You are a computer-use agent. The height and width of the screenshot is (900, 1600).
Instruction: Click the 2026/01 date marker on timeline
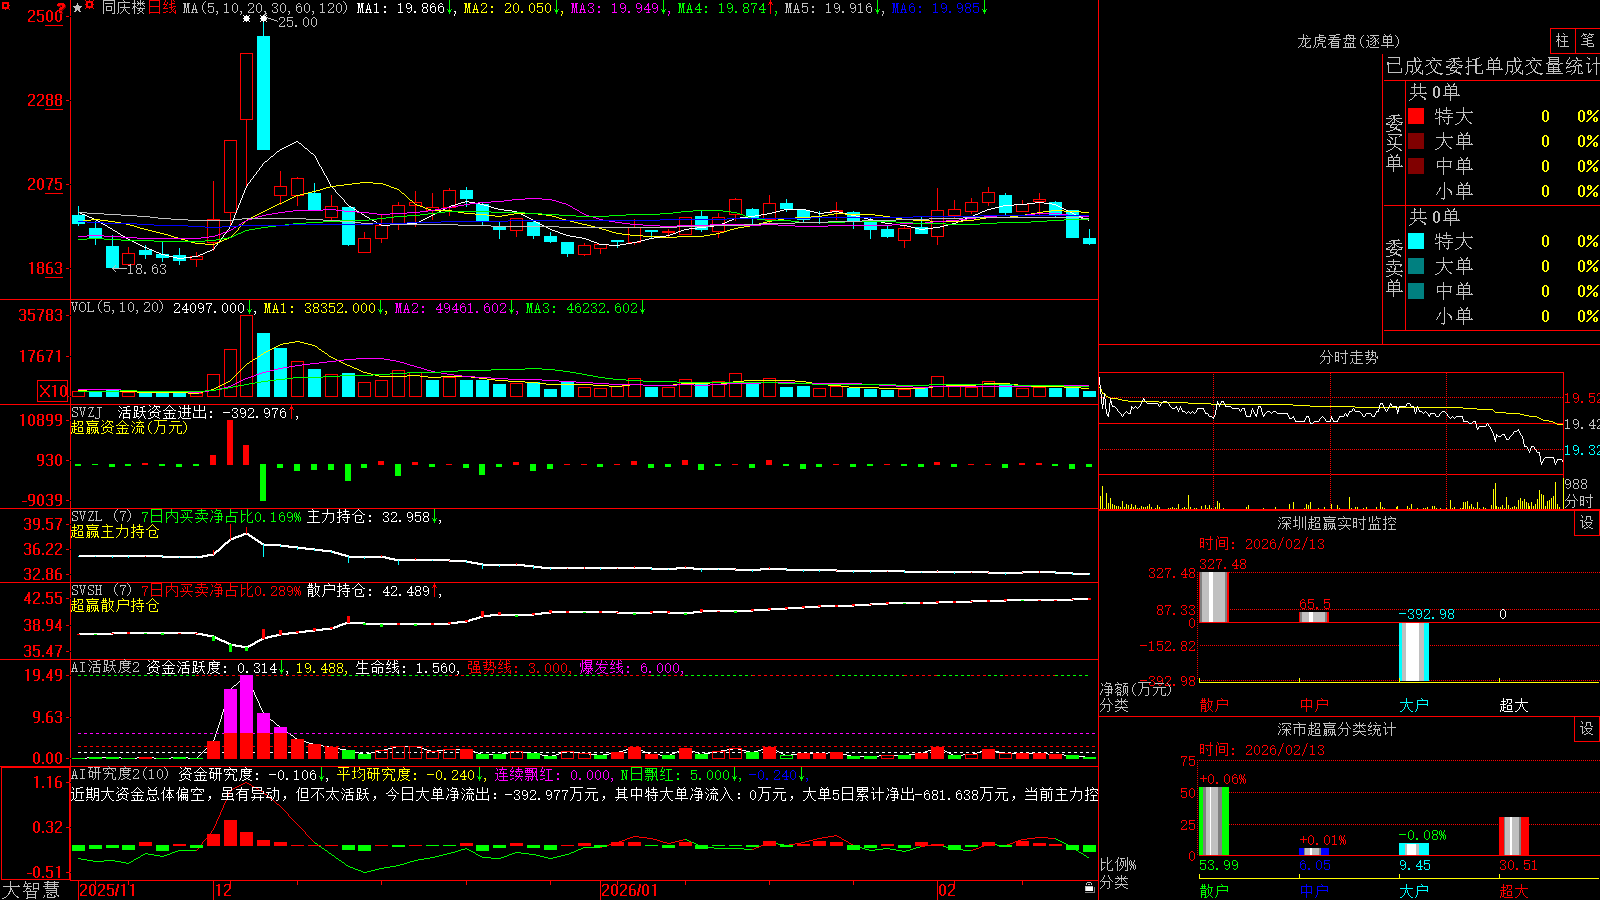coord(629,890)
